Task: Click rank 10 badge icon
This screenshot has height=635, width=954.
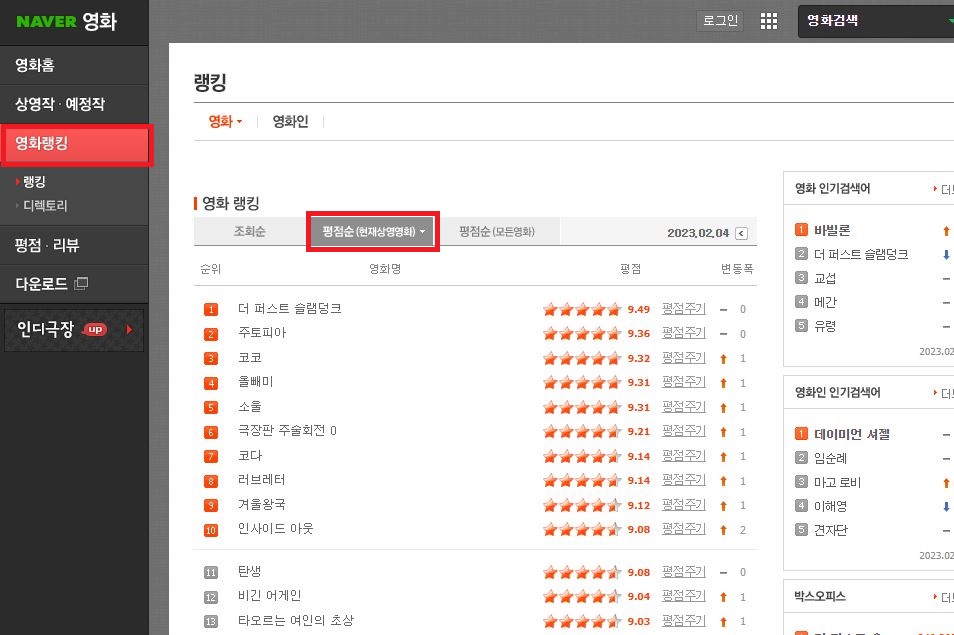Action: [211, 530]
